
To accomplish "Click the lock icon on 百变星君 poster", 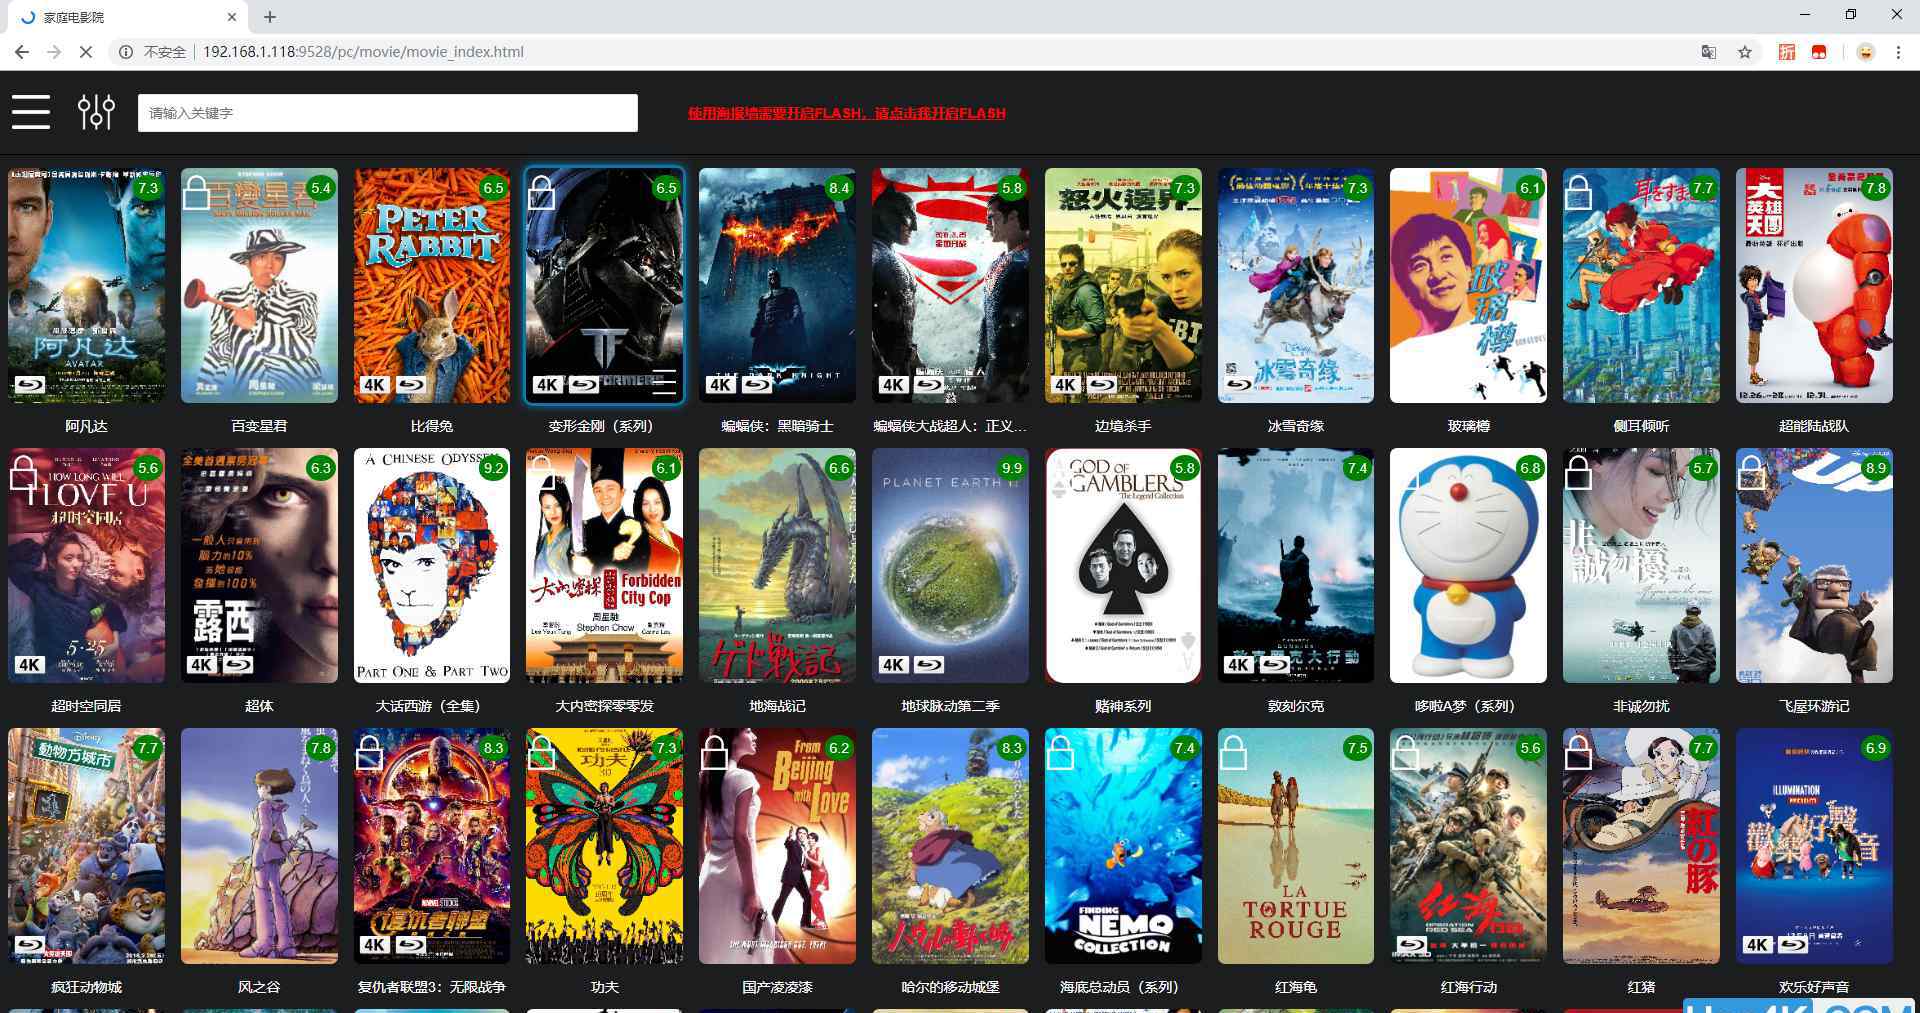I will click(x=196, y=192).
